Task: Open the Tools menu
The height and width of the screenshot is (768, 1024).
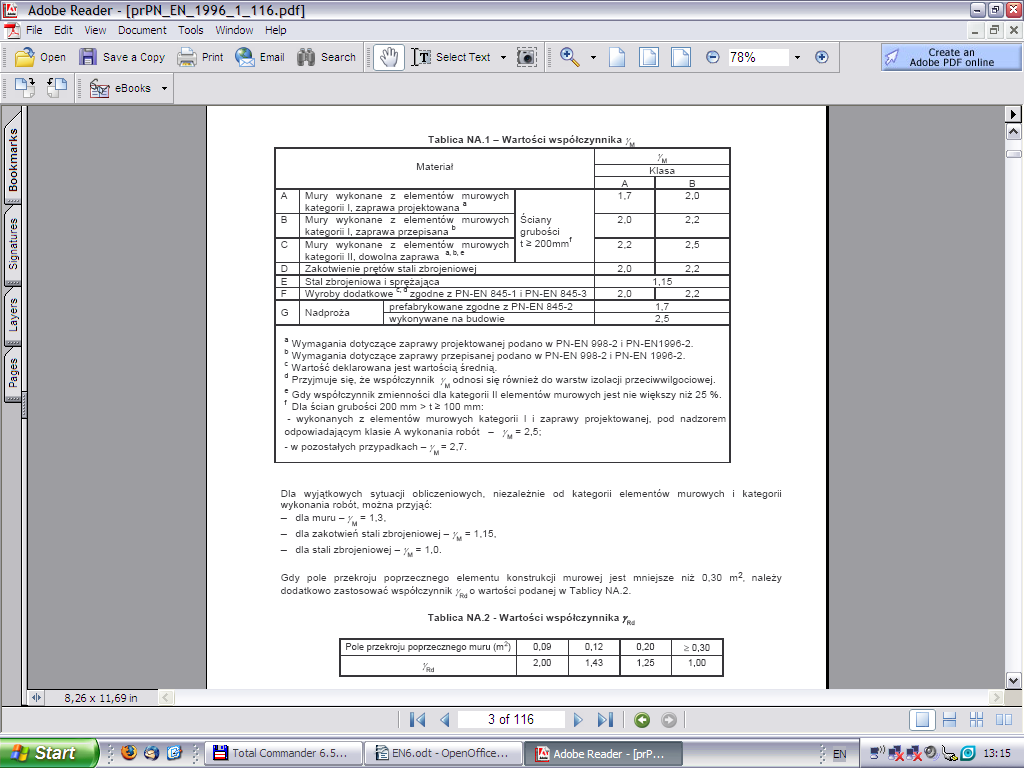Action: pos(191,30)
